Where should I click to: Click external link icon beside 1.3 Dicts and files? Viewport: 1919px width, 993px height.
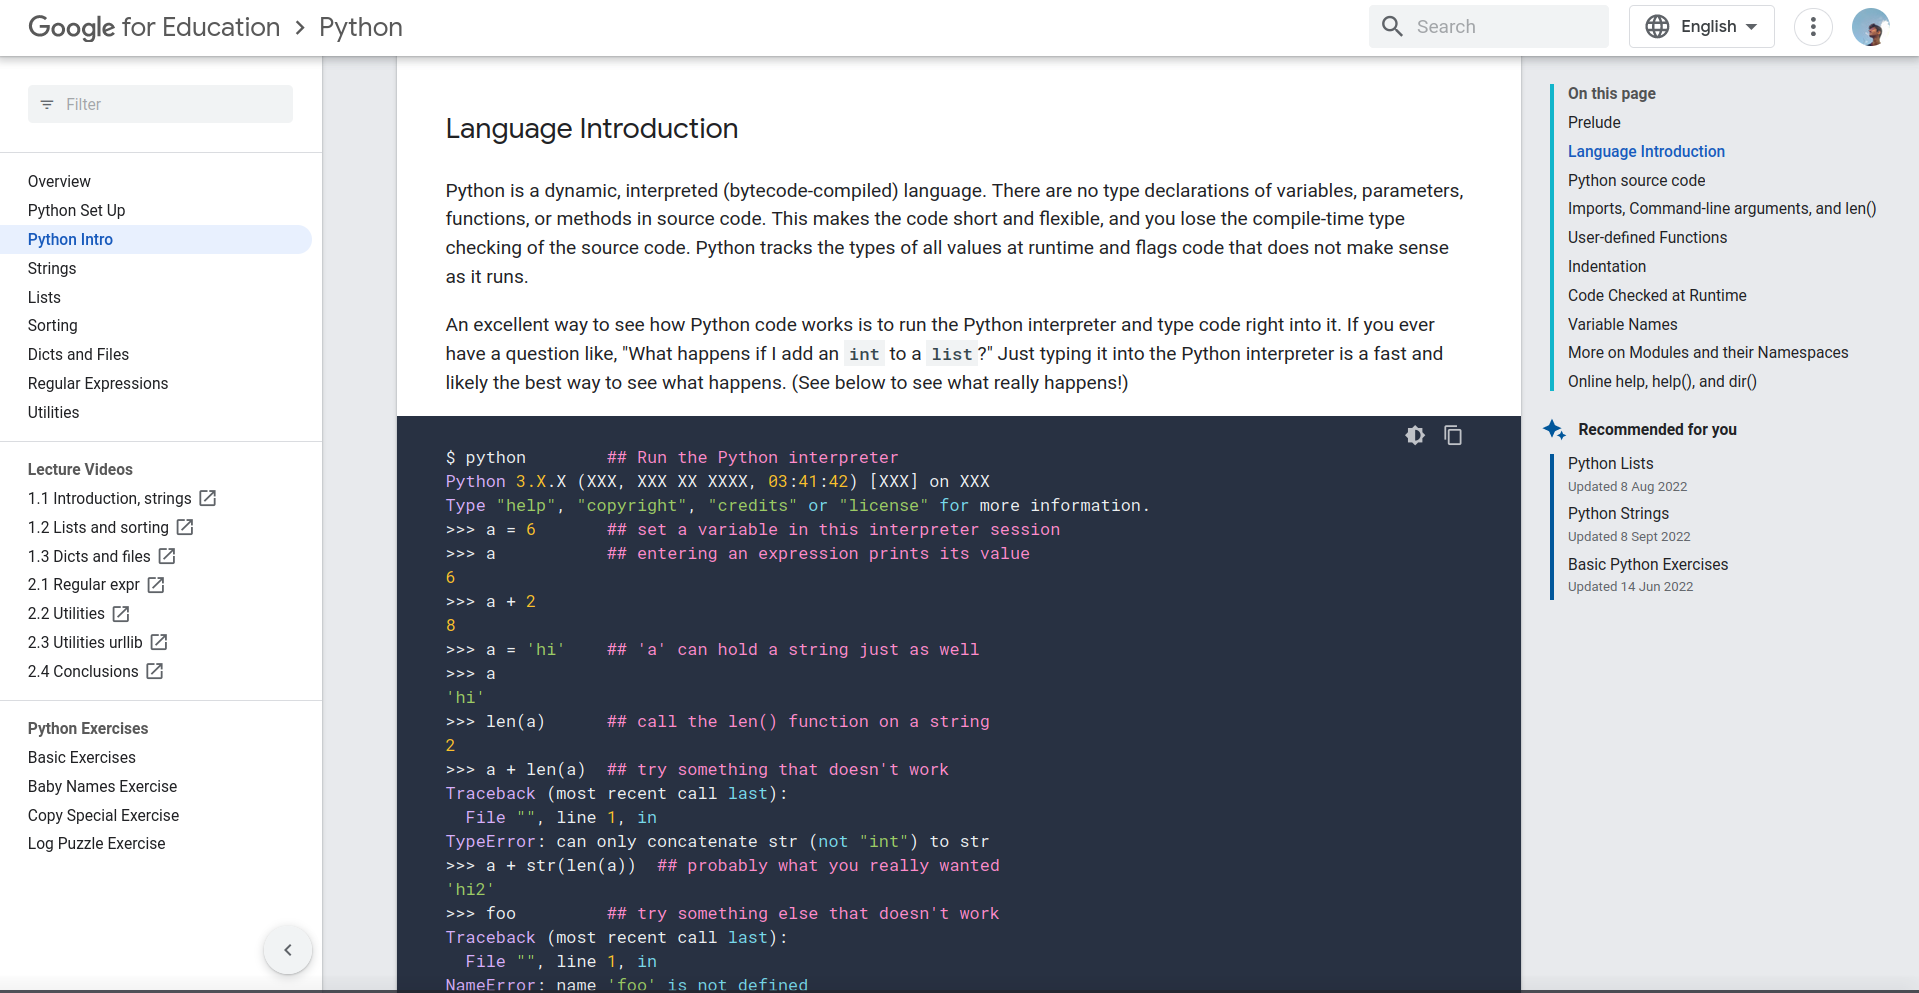point(167,556)
